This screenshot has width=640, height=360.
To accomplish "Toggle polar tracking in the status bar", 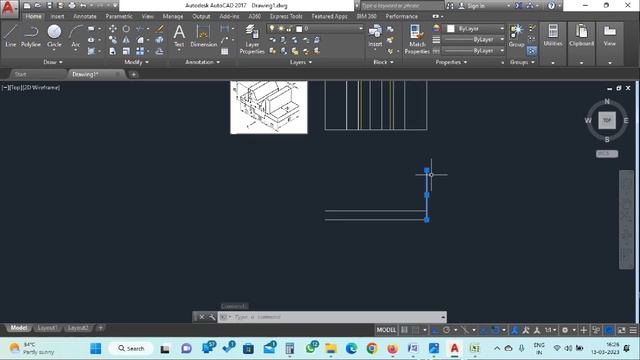I will [x=447, y=330].
